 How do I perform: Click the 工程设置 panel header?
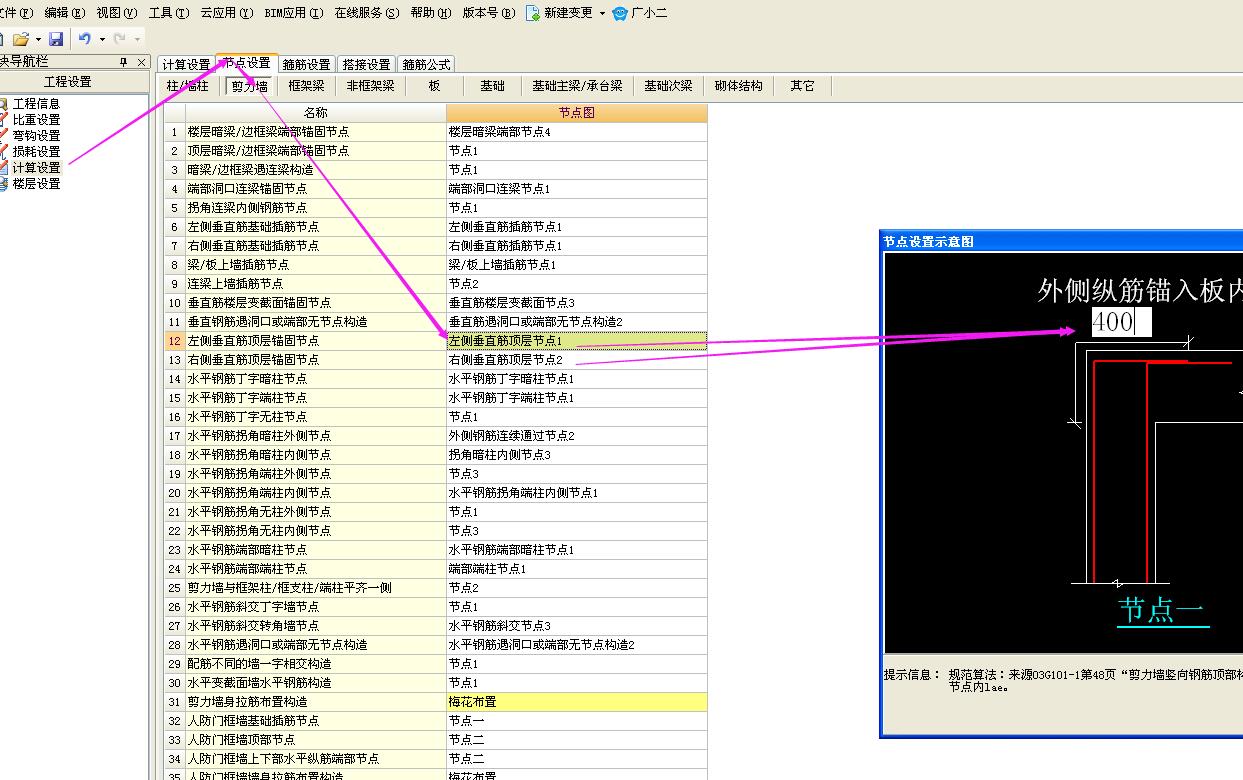click(x=68, y=82)
